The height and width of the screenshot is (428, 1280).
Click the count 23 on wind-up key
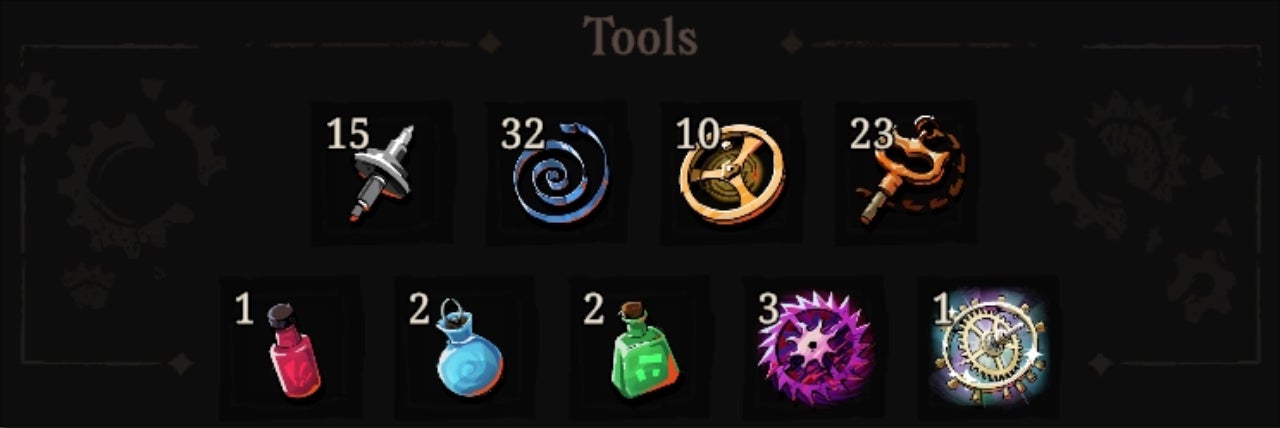872,134
